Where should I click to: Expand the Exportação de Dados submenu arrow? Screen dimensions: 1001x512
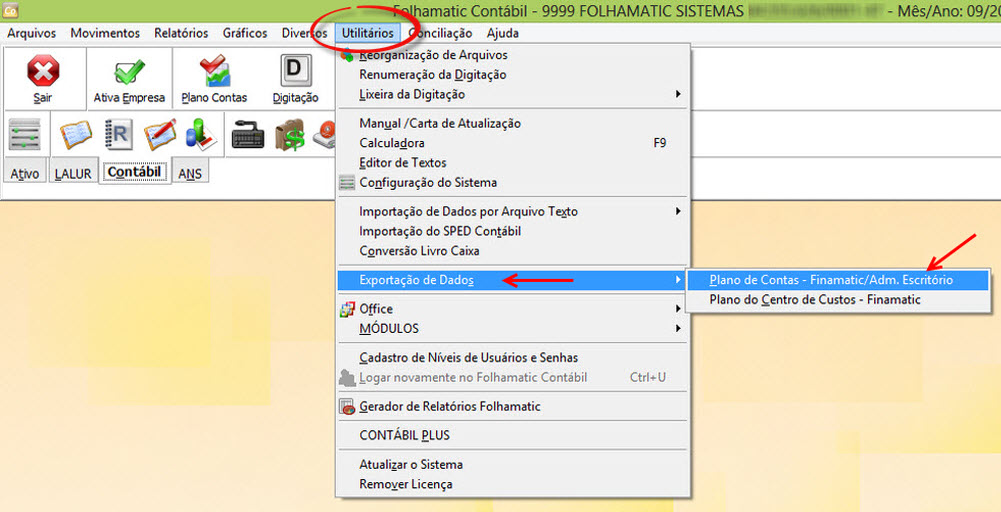678,280
